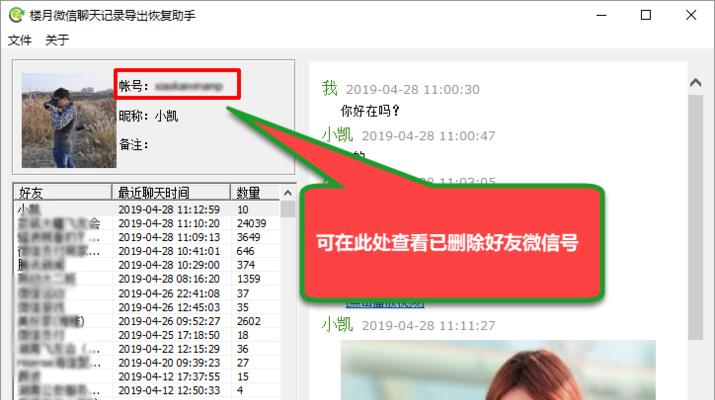Click the chat pane vertical scrollbar thumb
715x400 pixels.
tap(695, 217)
